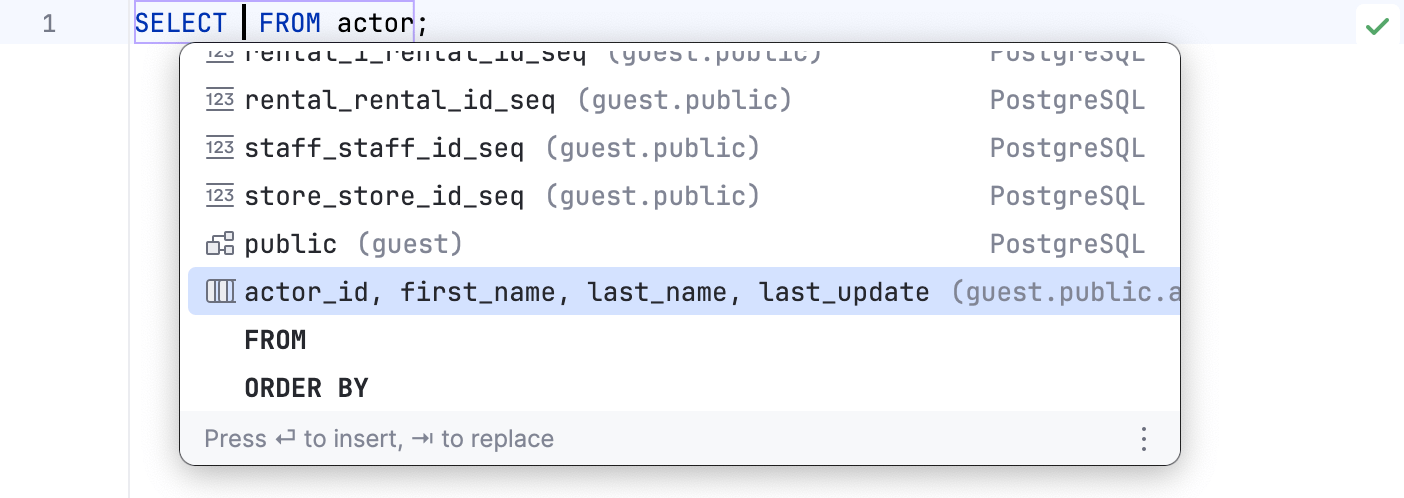Open the completion popup three-dots menu
This screenshot has height=498, width=1404.
click(1144, 439)
